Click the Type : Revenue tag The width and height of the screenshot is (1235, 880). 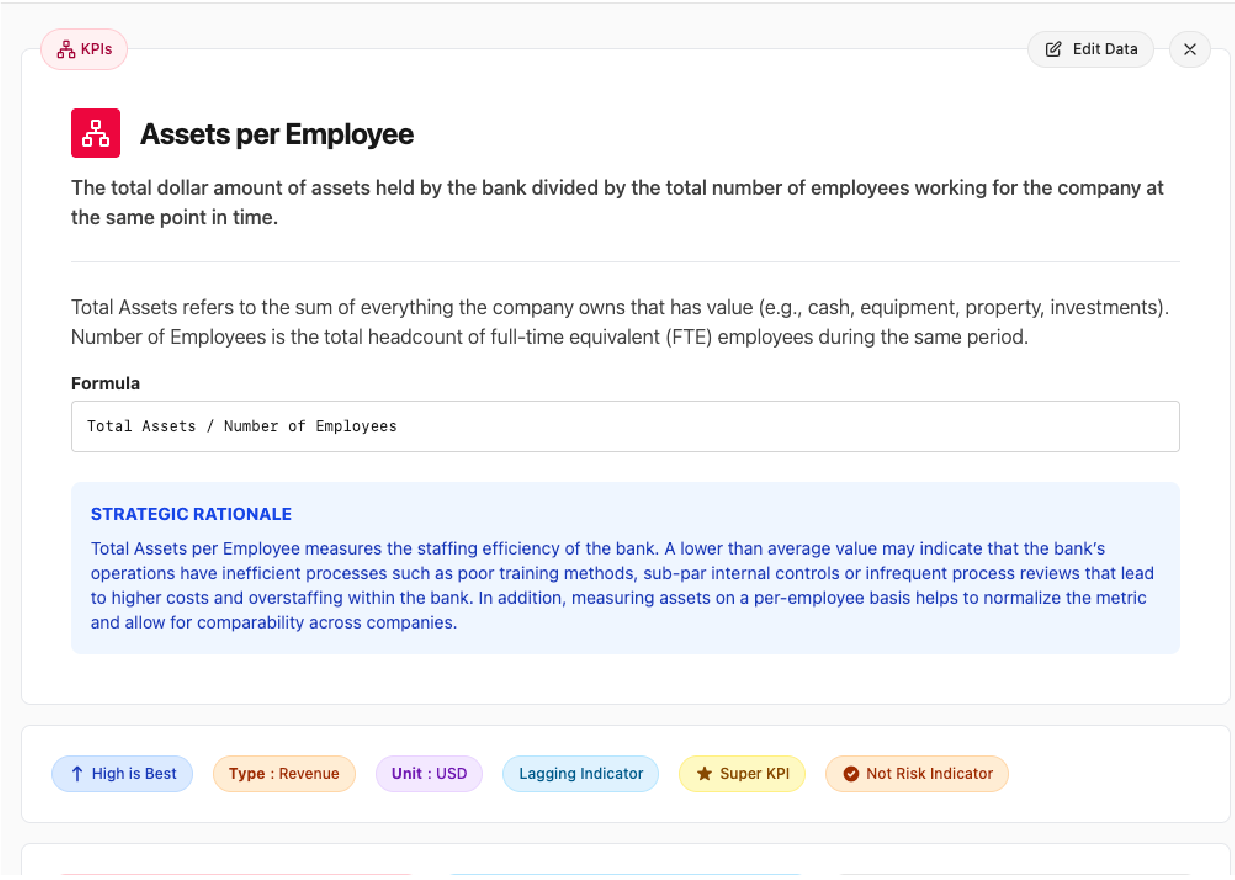[x=284, y=774]
